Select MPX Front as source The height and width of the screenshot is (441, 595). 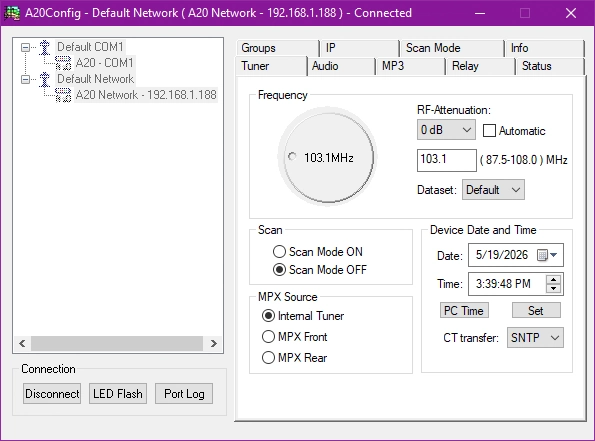point(268,337)
